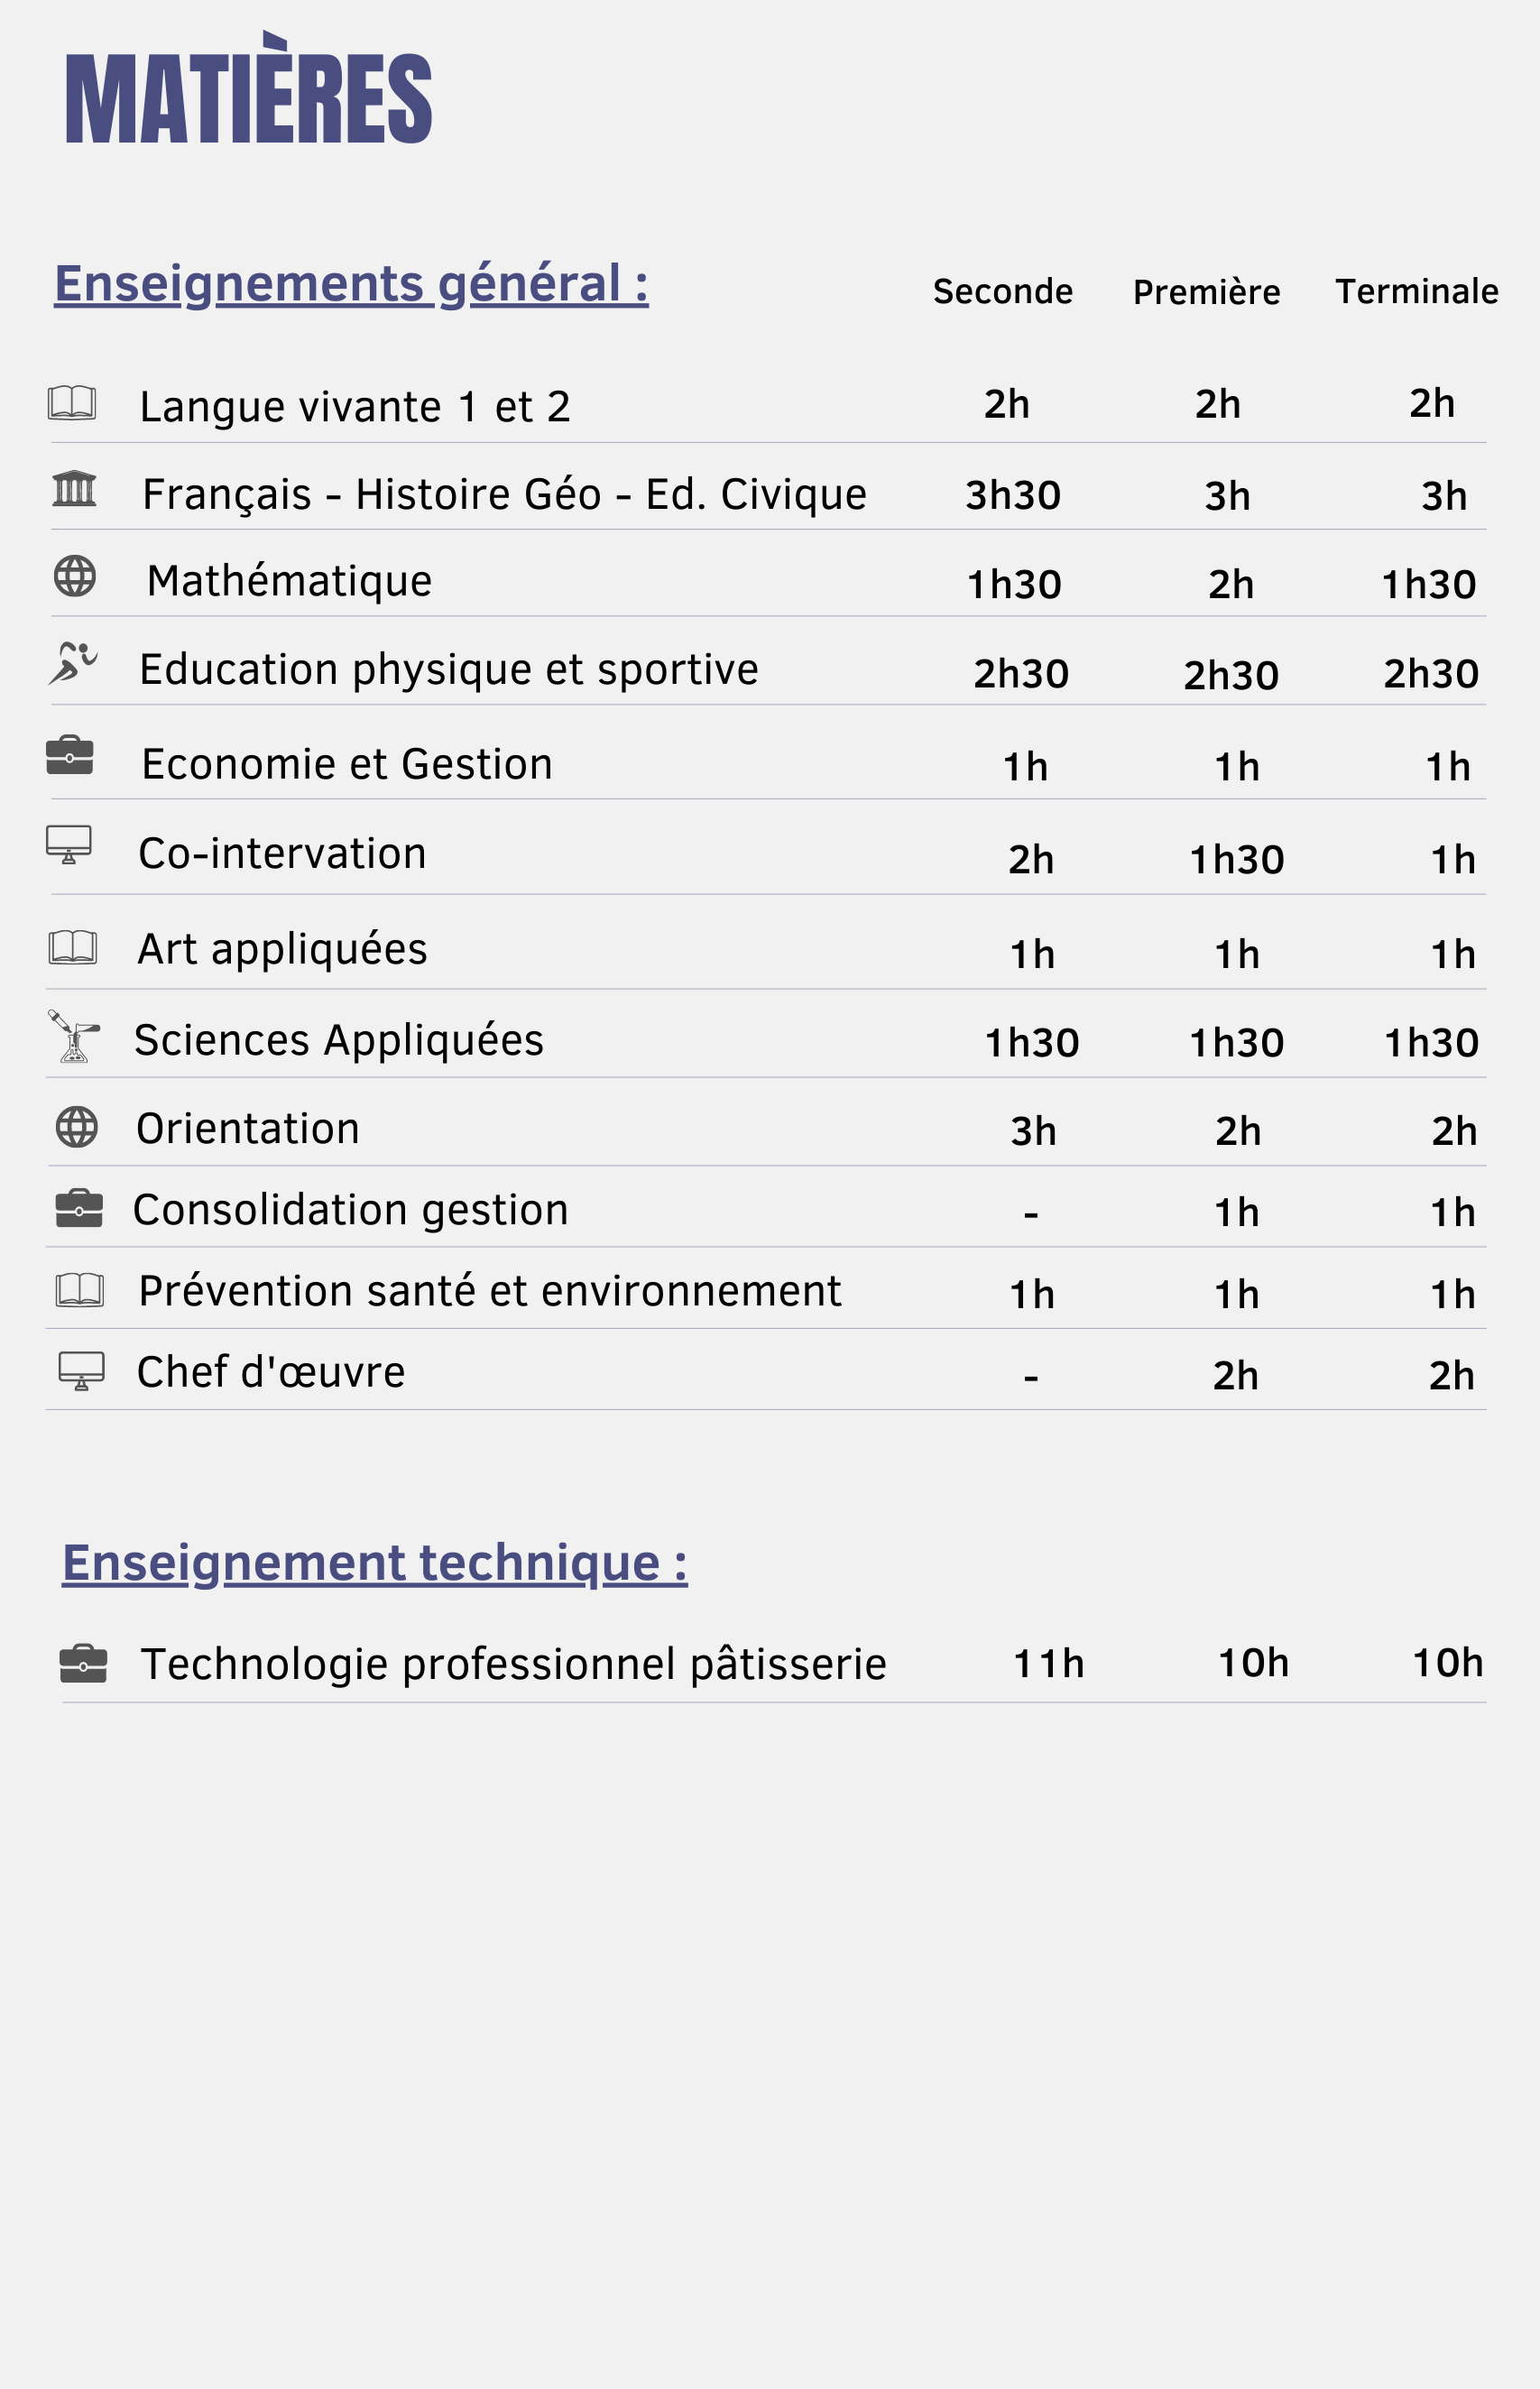This screenshot has width=1540, height=2389.
Task: Click the globe icon next to Orientation
Action: coord(77,1127)
